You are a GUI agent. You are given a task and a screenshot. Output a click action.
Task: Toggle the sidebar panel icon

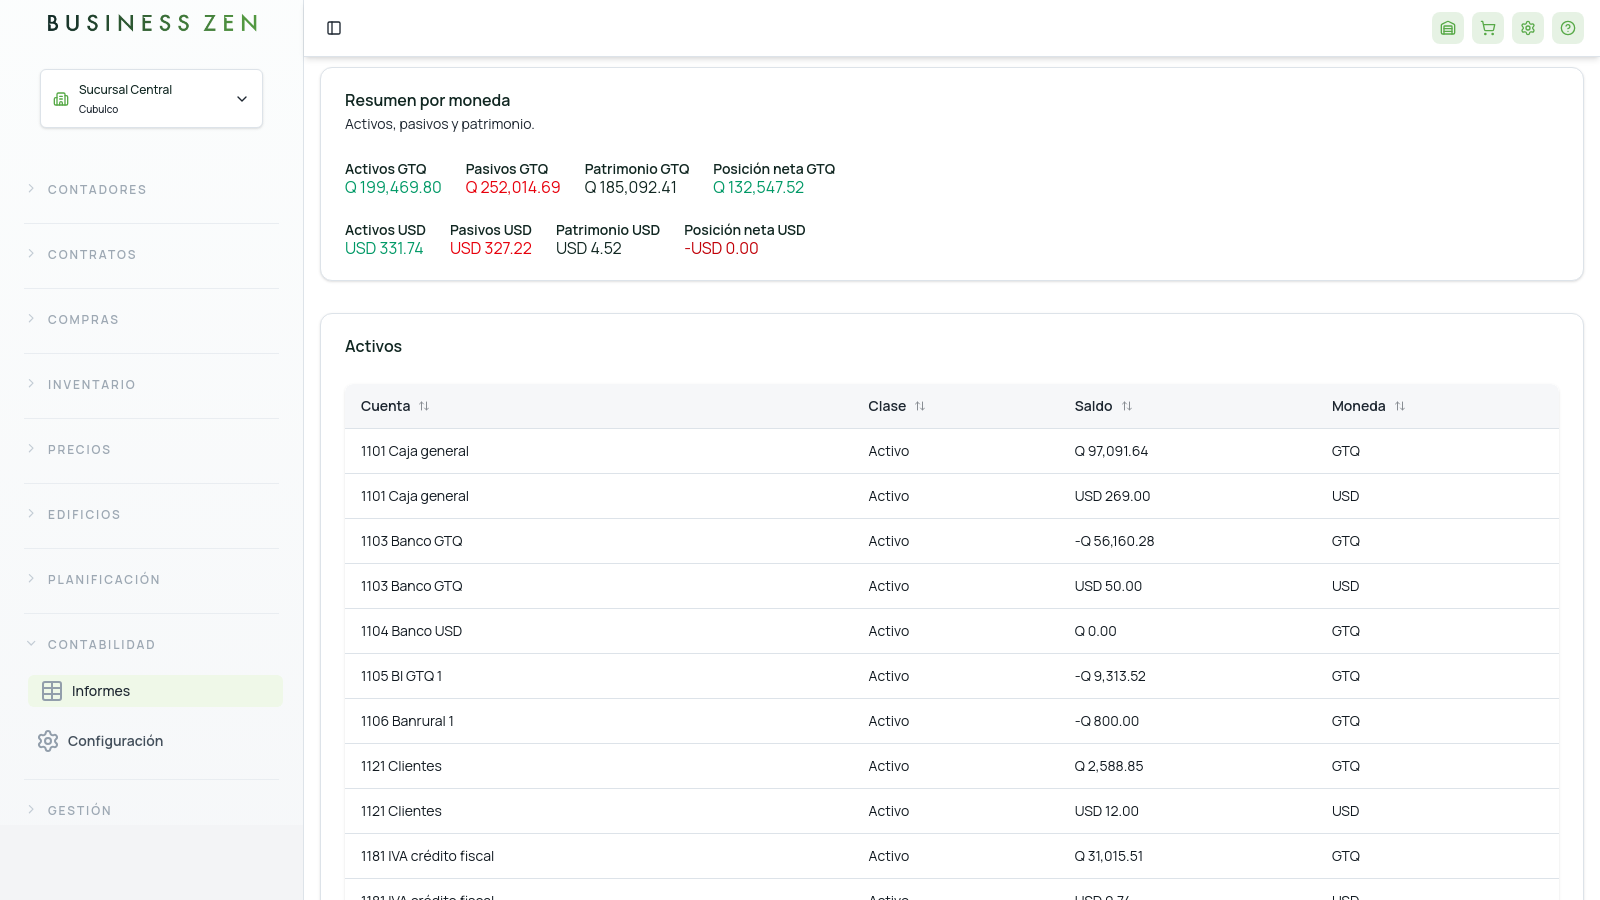[334, 28]
